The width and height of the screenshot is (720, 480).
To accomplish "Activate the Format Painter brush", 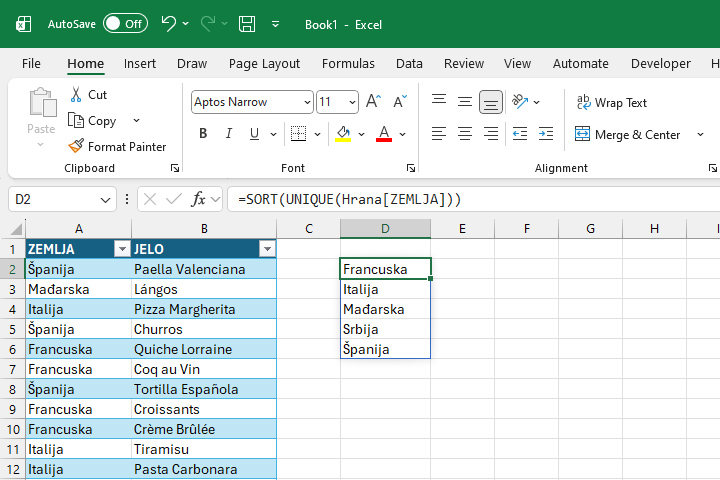I will (77, 147).
